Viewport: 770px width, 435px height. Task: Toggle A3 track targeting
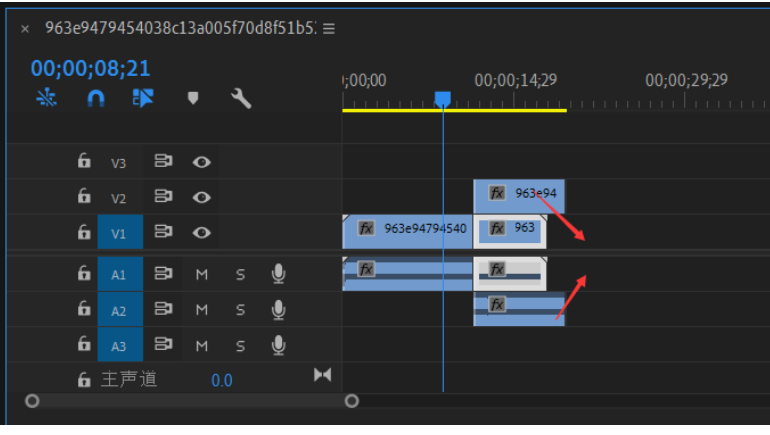120,345
